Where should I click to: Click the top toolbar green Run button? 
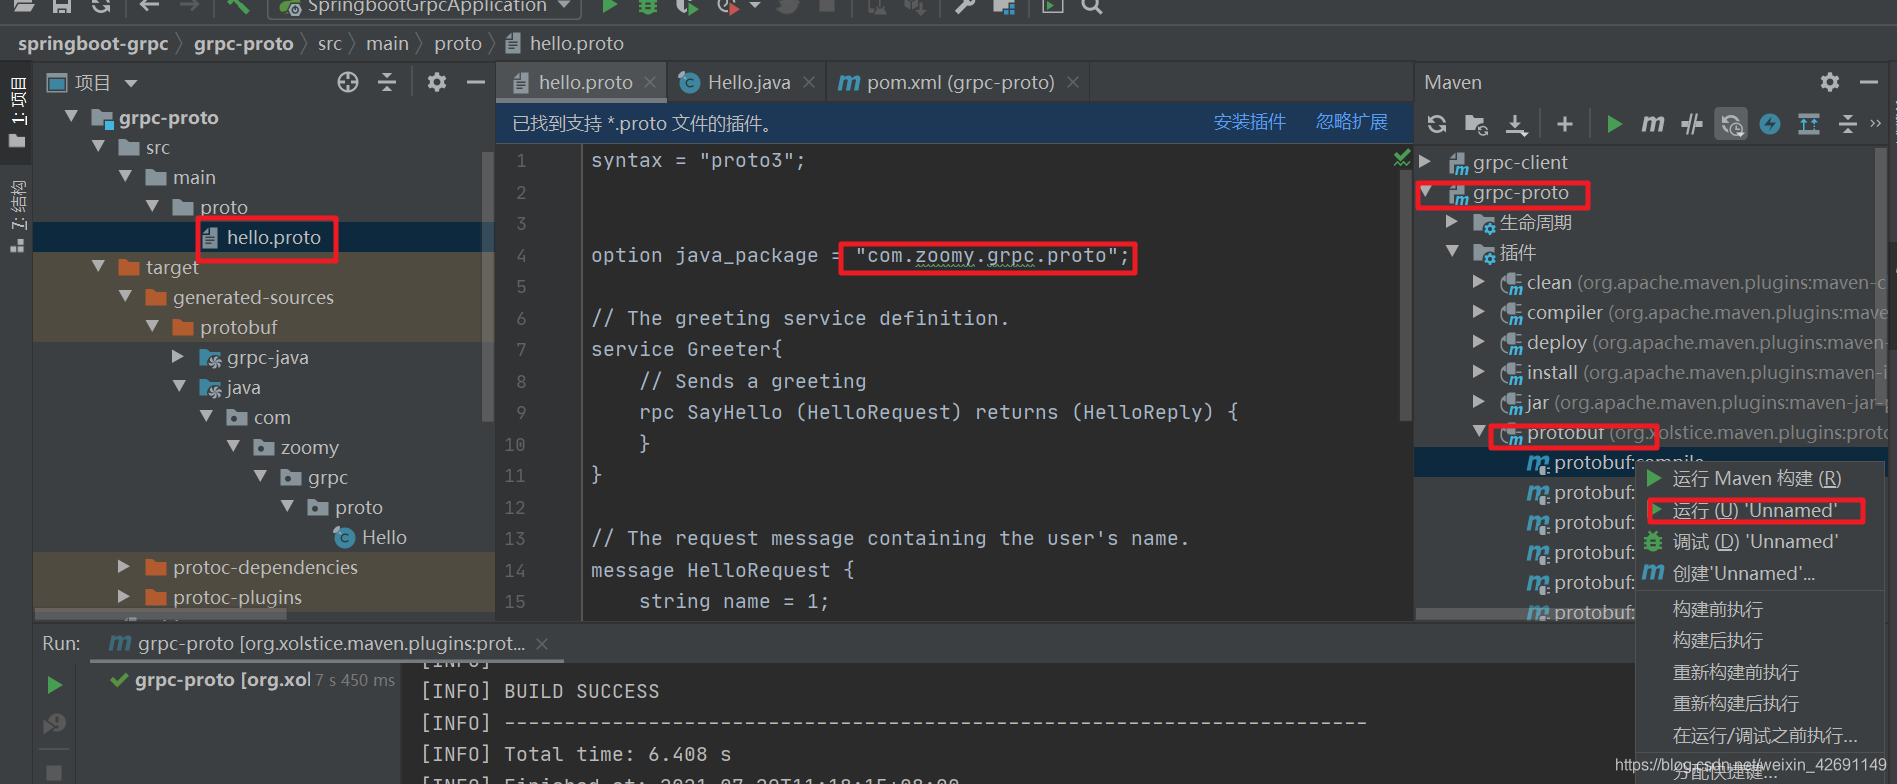coord(609,7)
